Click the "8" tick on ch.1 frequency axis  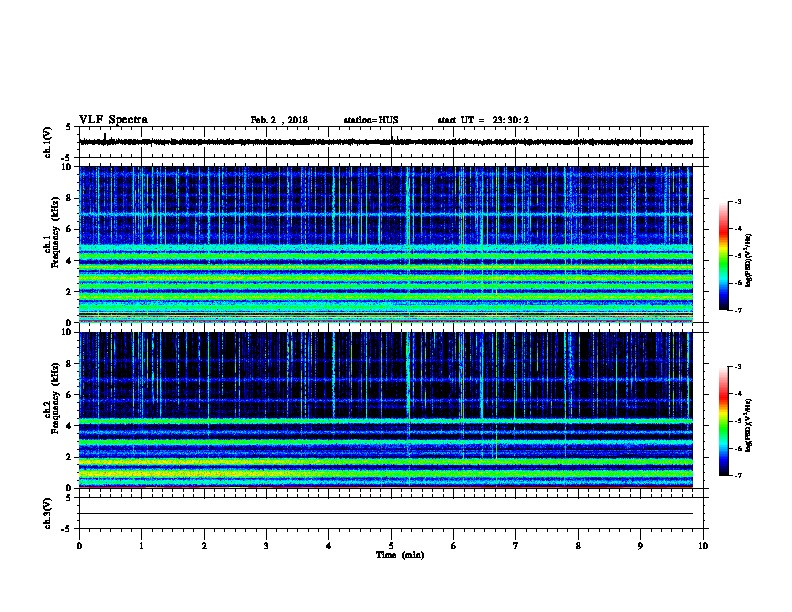pos(70,198)
